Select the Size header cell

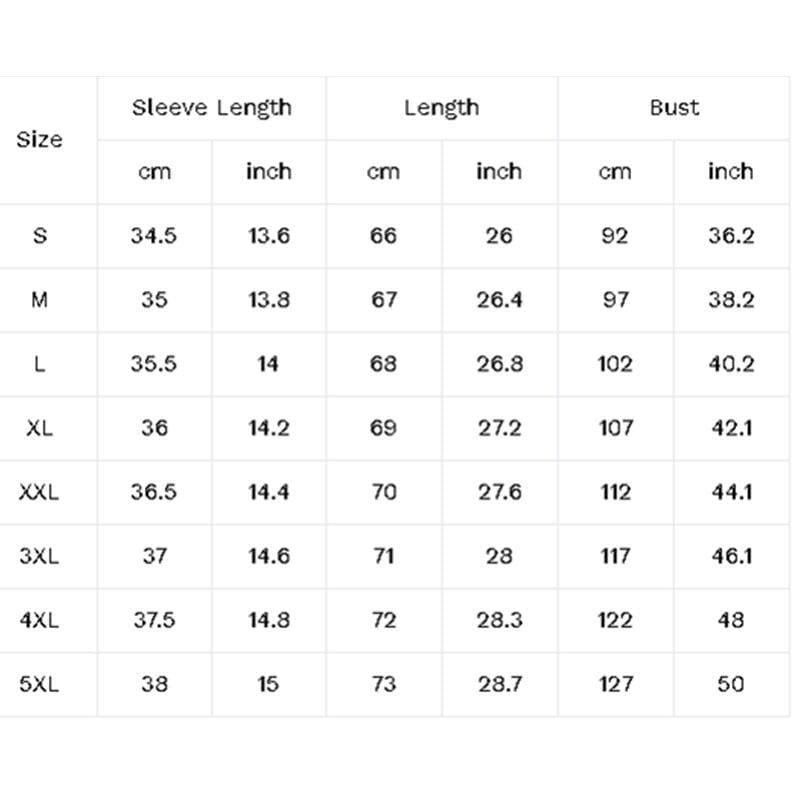[x=39, y=139]
